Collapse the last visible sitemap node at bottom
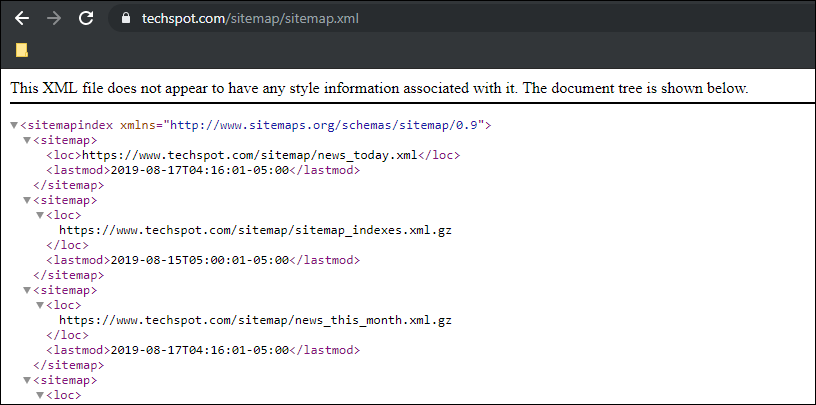The image size is (816, 405). pos(27,381)
